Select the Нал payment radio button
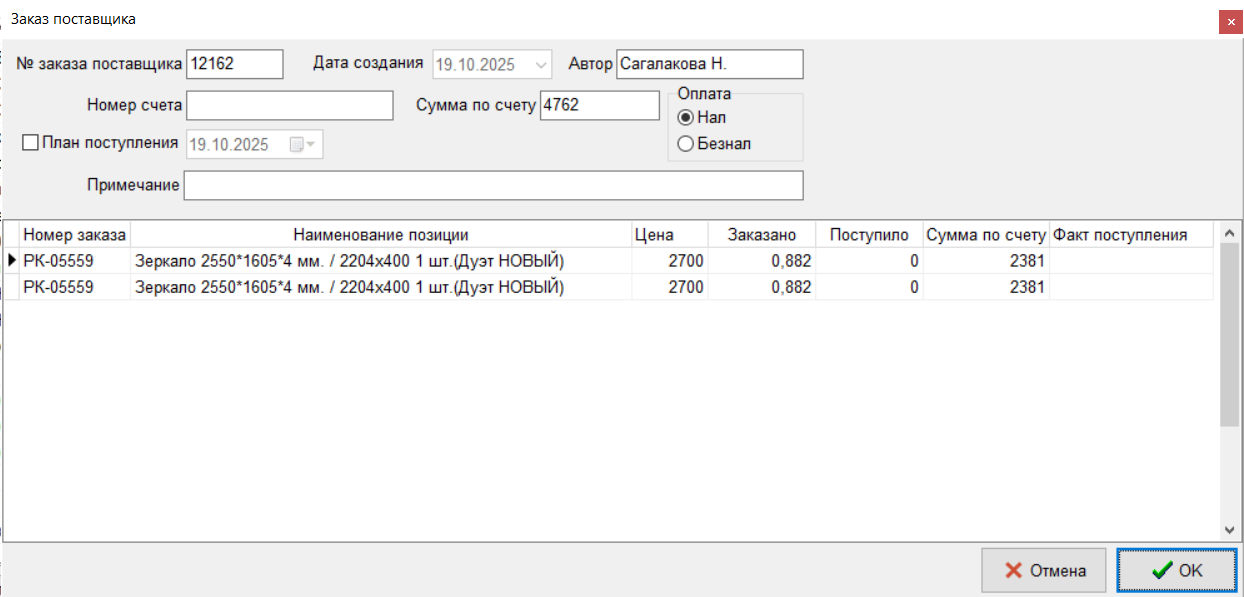 (685, 118)
